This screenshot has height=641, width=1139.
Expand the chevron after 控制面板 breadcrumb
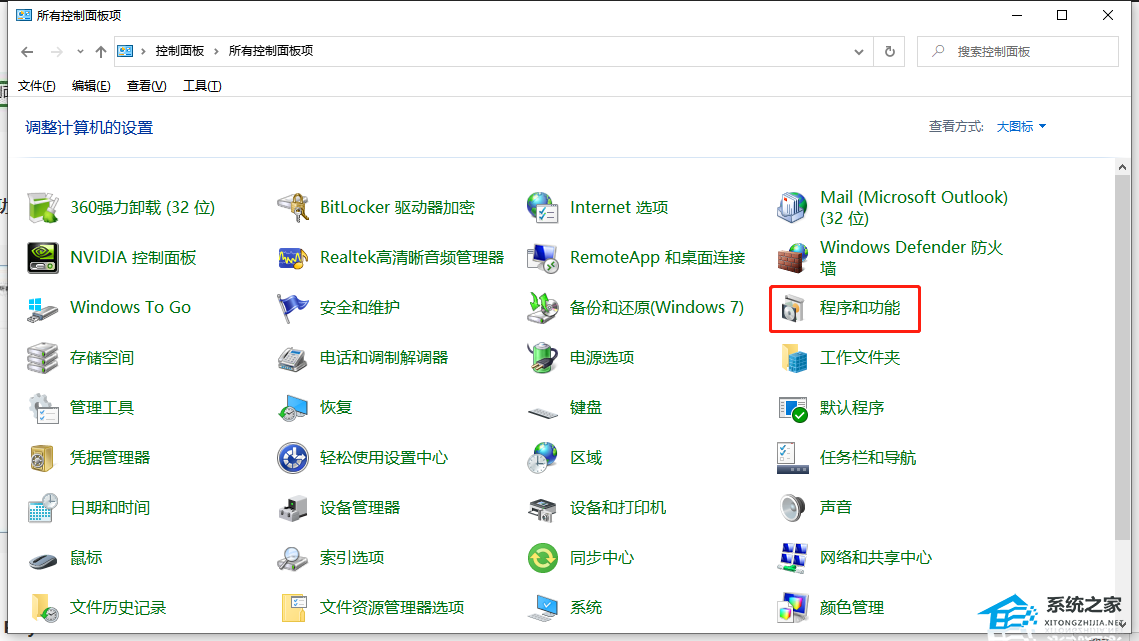pos(216,51)
